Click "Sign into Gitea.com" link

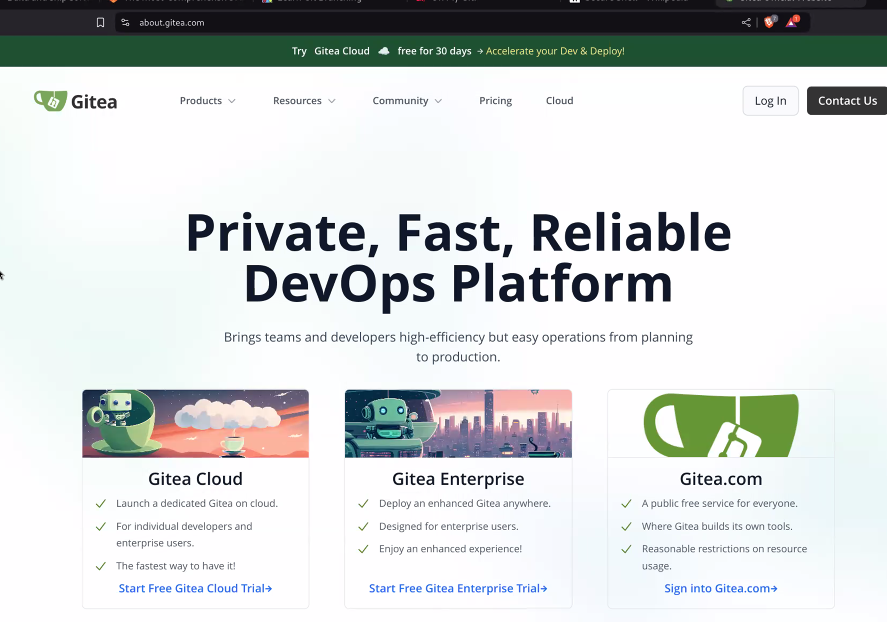point(721,588)
